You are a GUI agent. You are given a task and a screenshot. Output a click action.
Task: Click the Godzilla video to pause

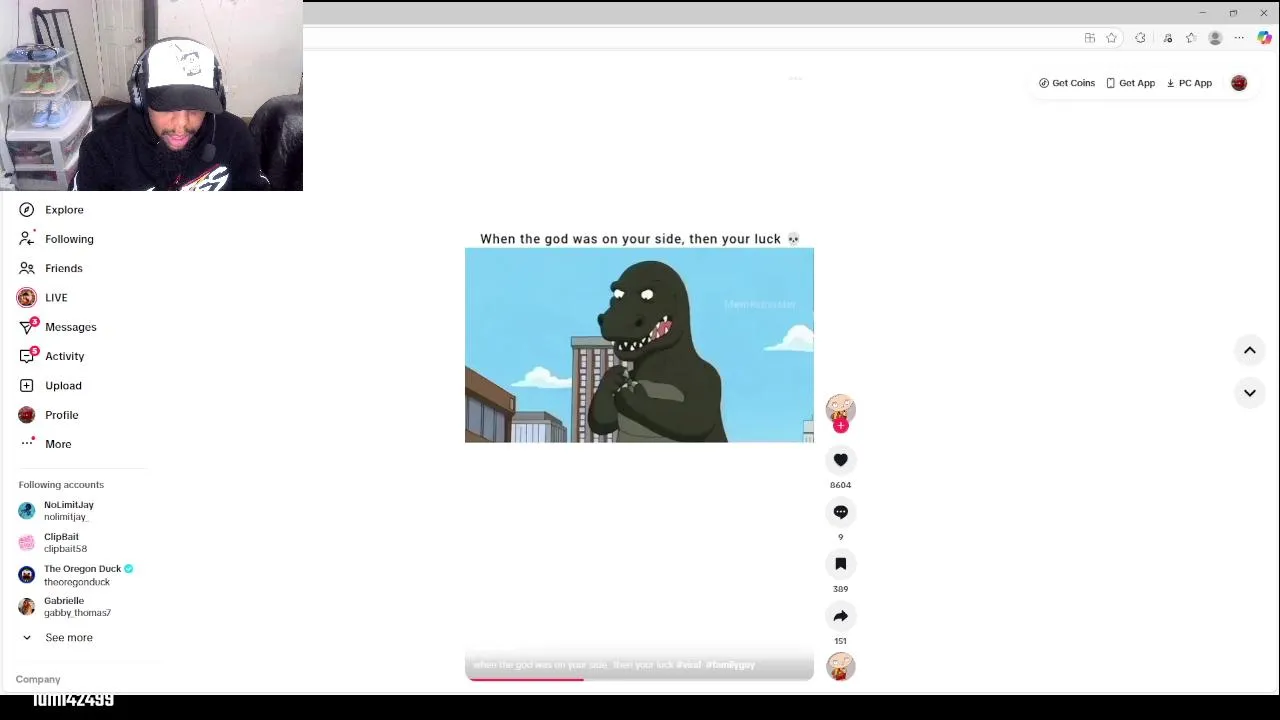639,345
